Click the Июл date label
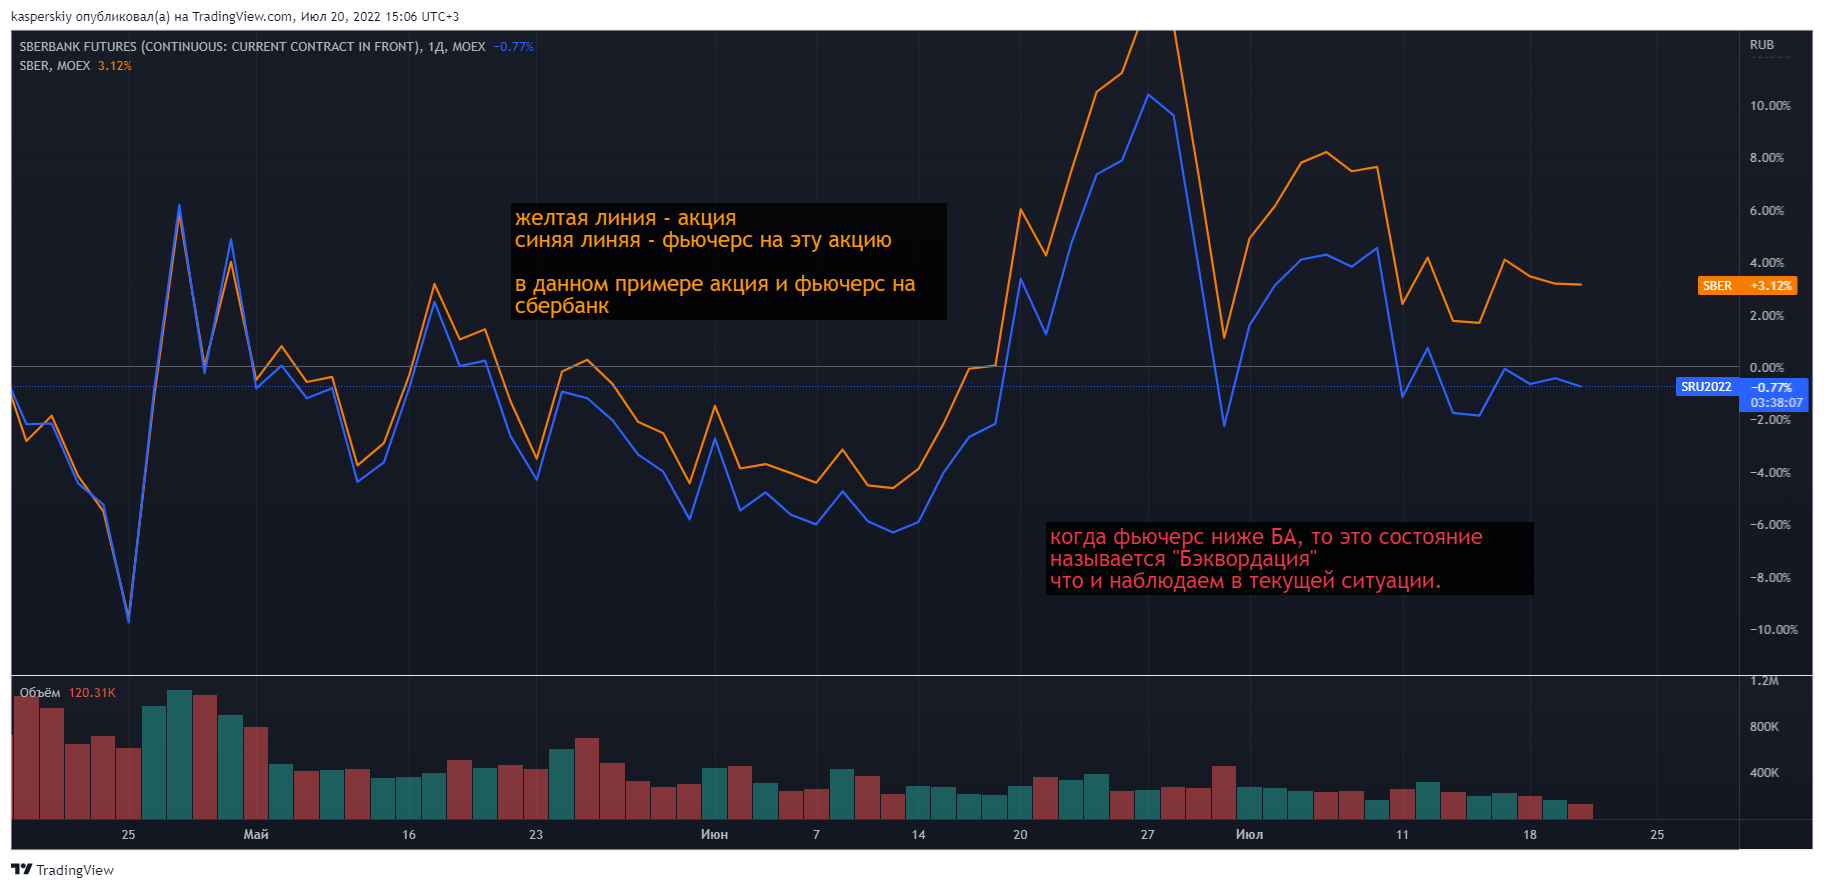Screen dimensions: 1824x889 coord(1249,835)
